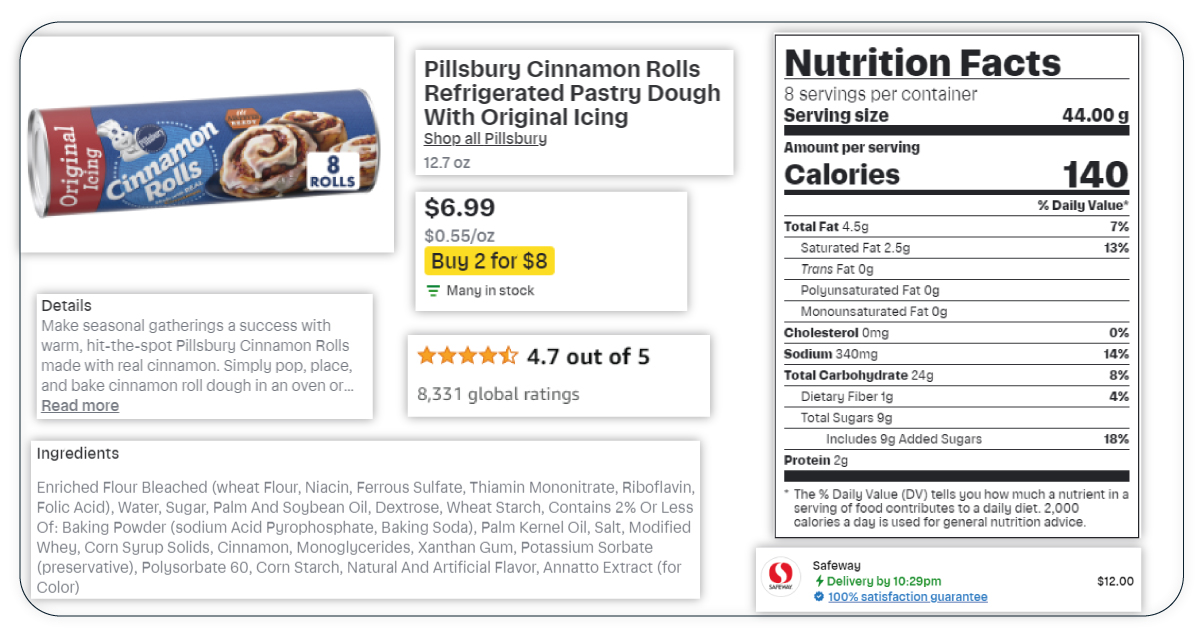
Task: Click the Details heading
Action: click(x=66, y=305)
